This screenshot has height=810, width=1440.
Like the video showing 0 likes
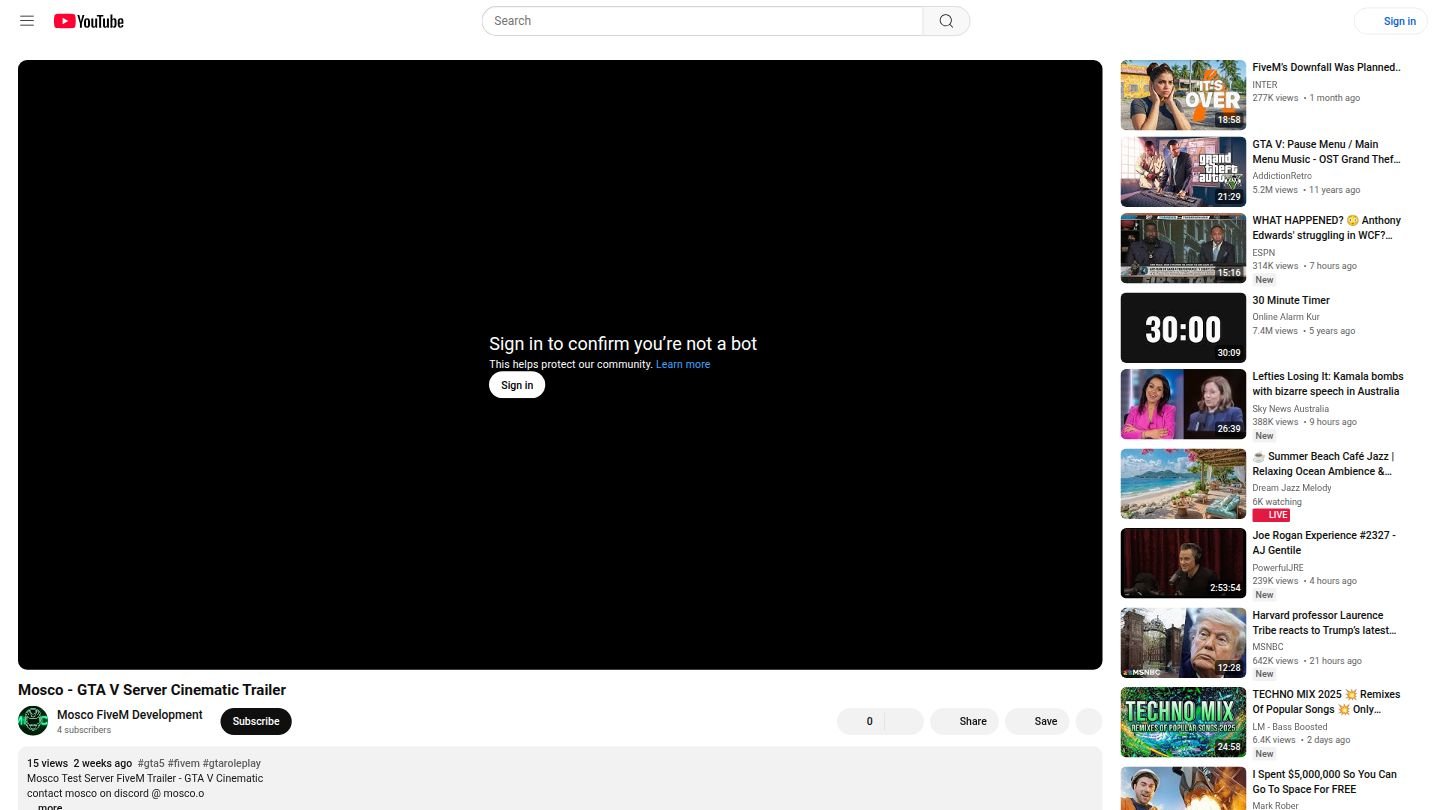(861, 721)
